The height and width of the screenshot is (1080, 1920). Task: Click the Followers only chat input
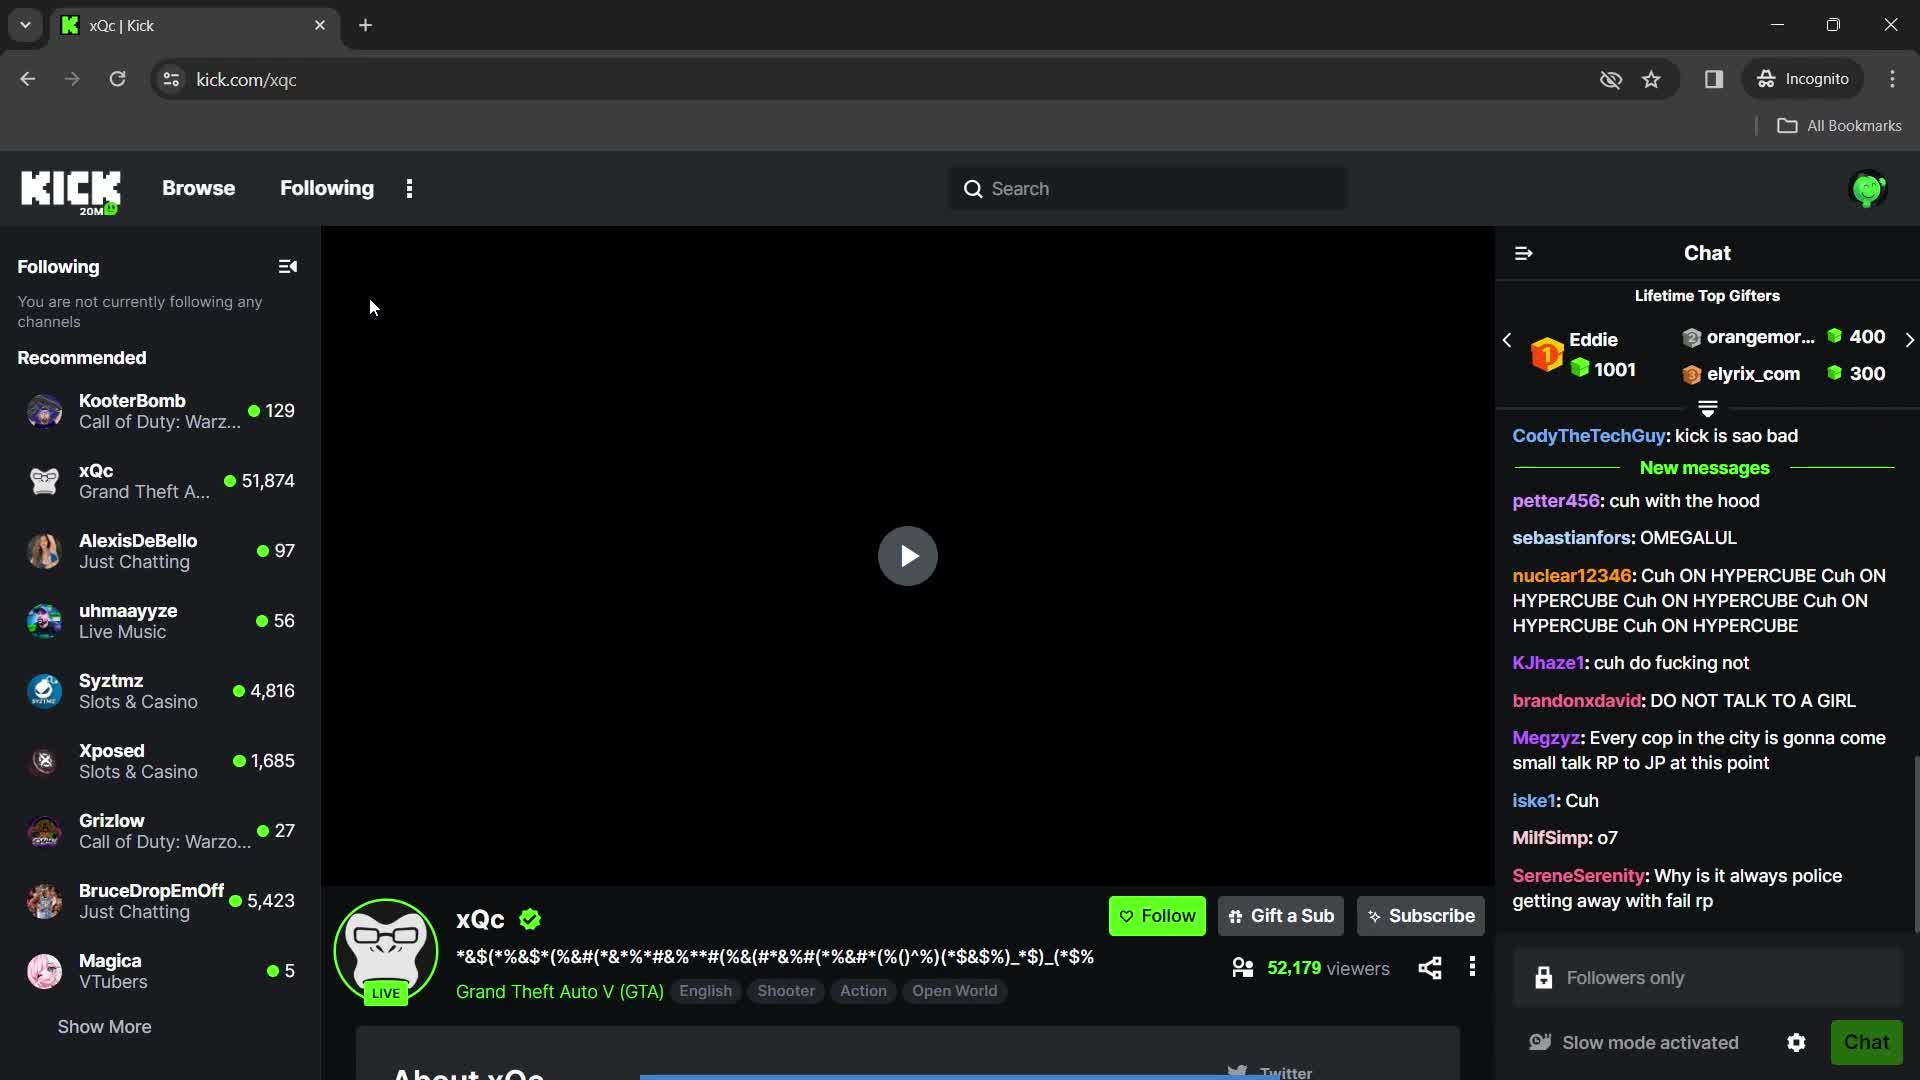pyautogui.click(x=1707, y=978)
